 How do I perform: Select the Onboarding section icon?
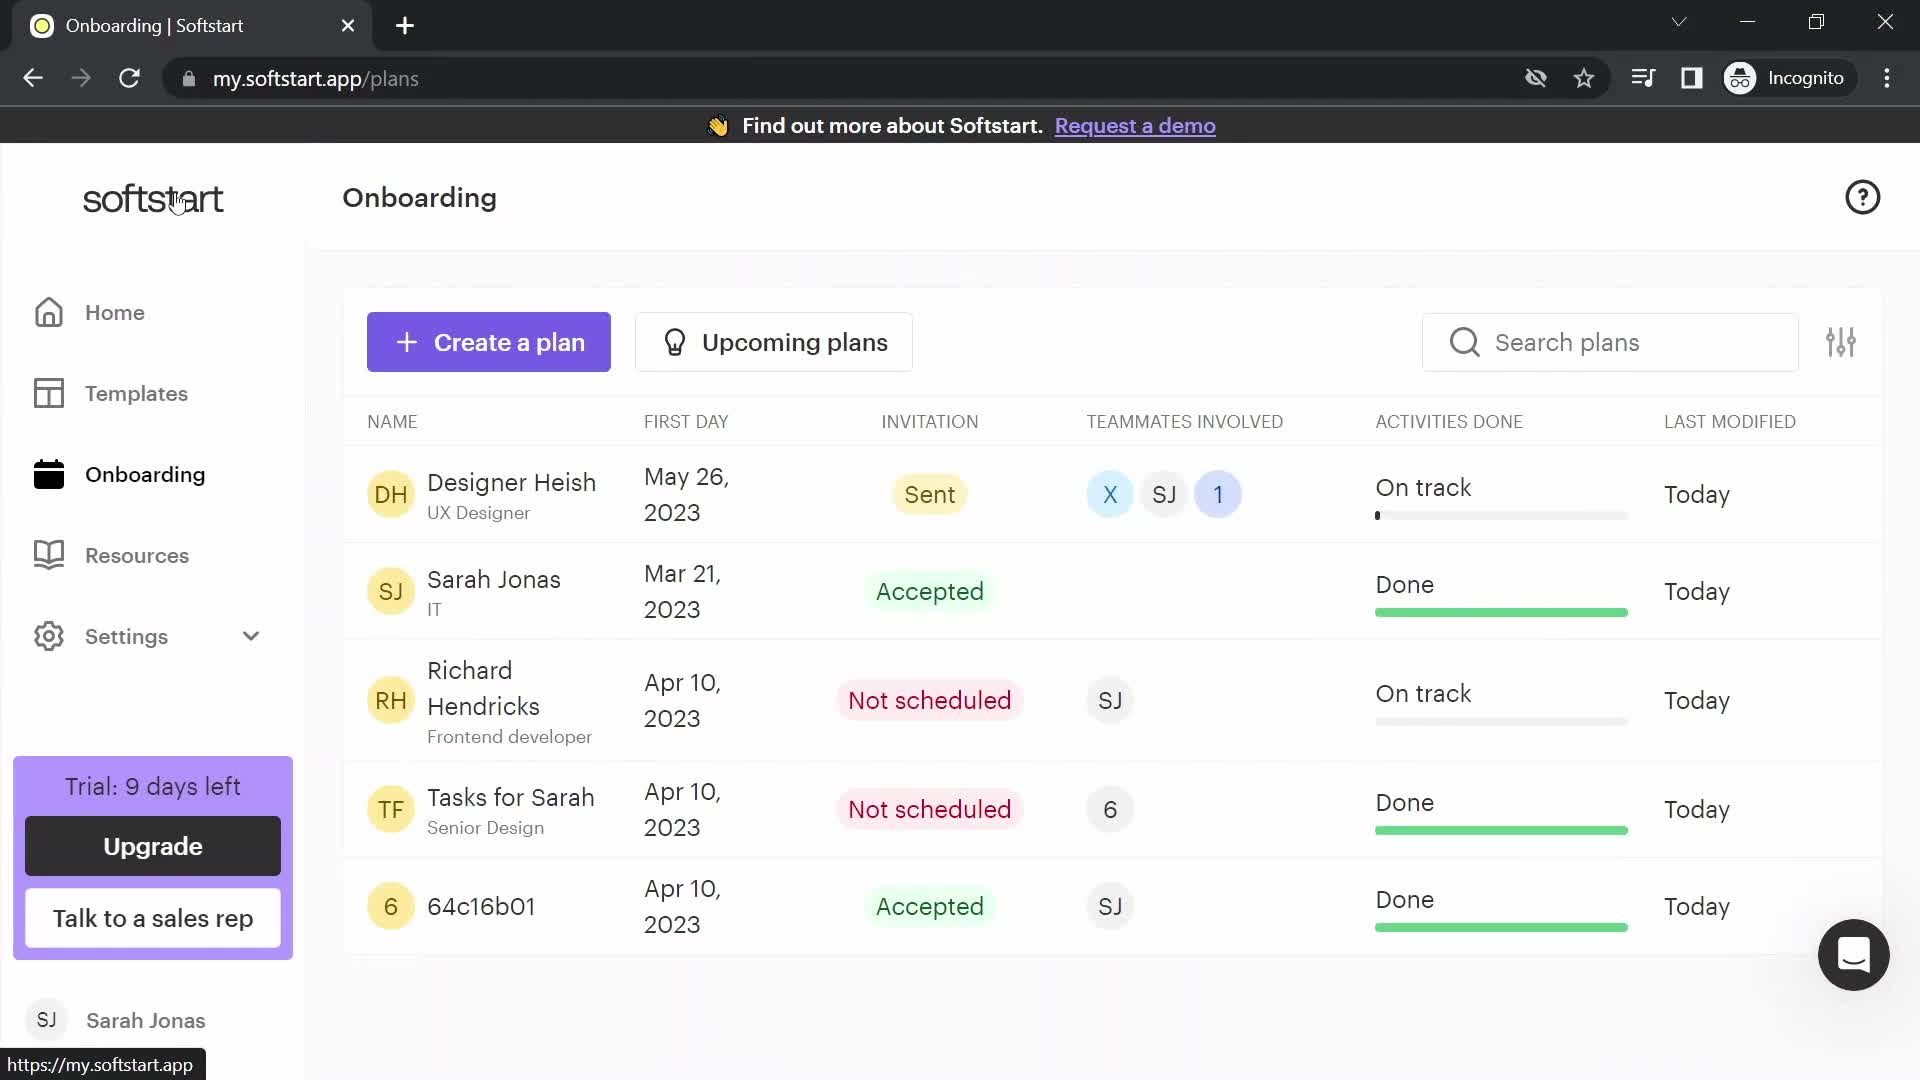pos(49,475)
